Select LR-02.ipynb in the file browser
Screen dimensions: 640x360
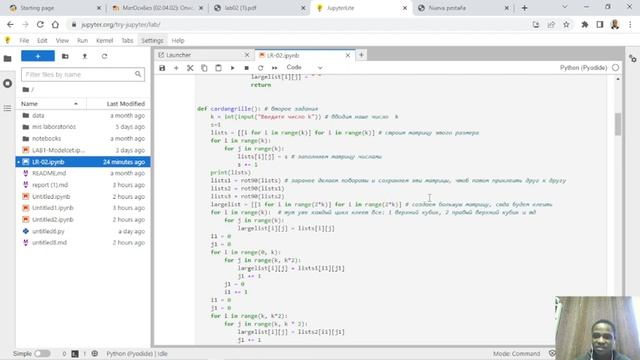pyautogui.click(x=83, y=162)
